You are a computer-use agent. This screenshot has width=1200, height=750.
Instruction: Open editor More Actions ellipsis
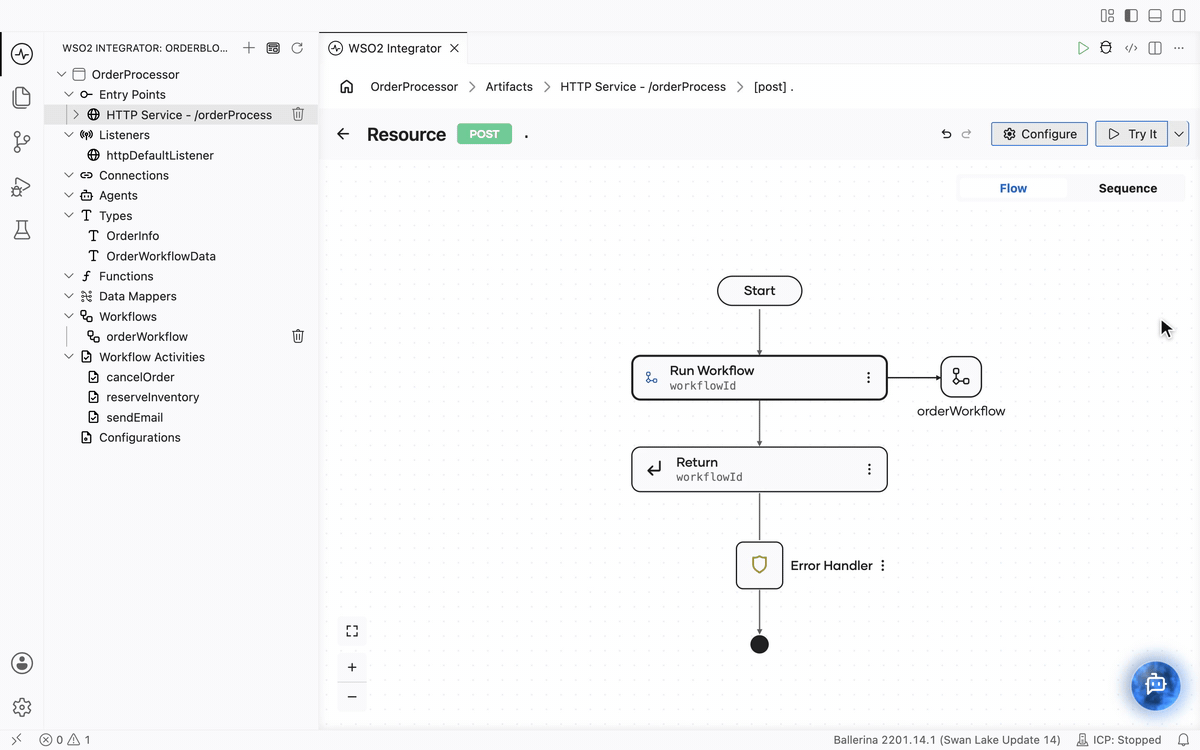1179,48
